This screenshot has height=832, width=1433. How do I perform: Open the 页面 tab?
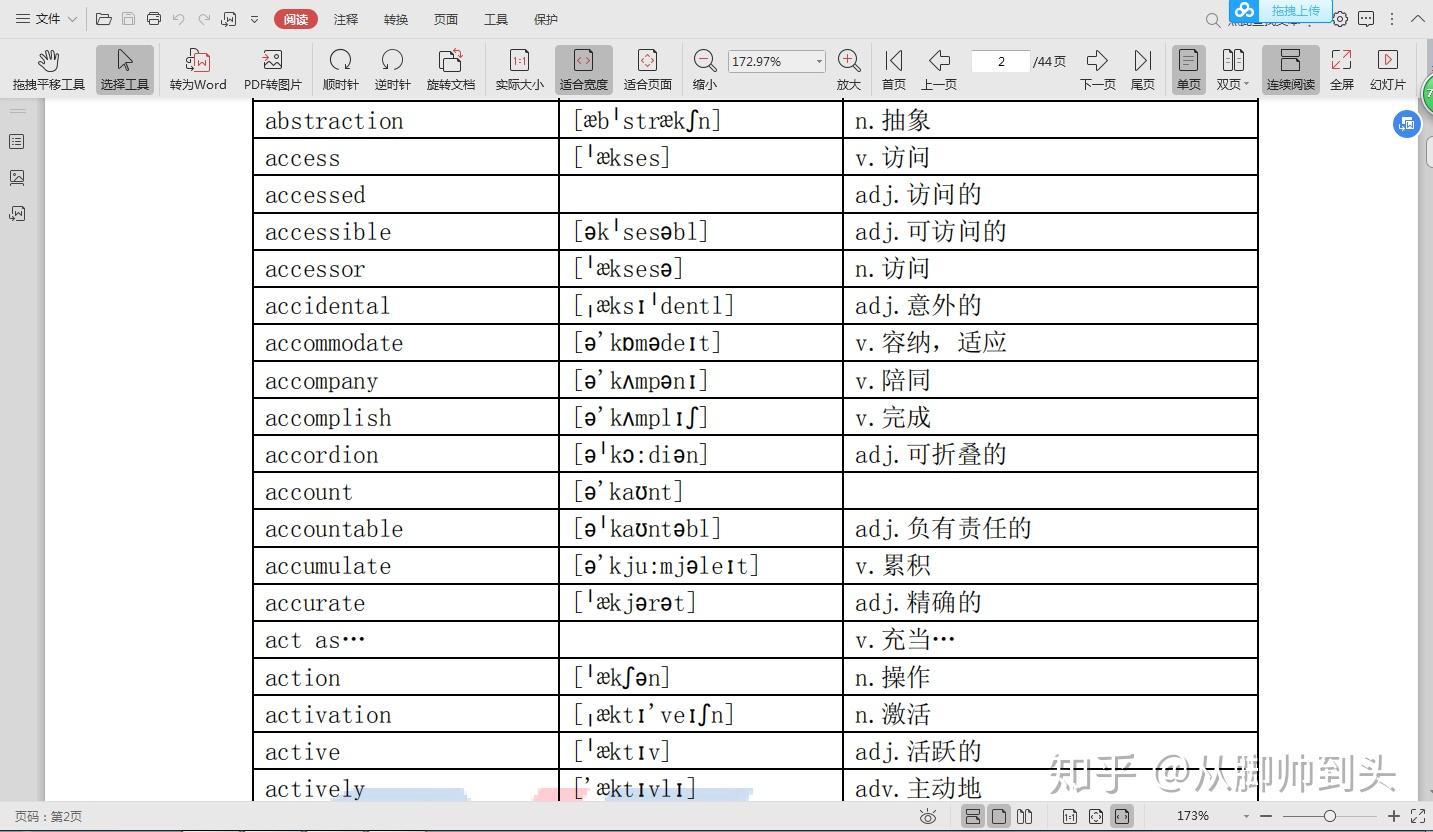coord(446,19)
